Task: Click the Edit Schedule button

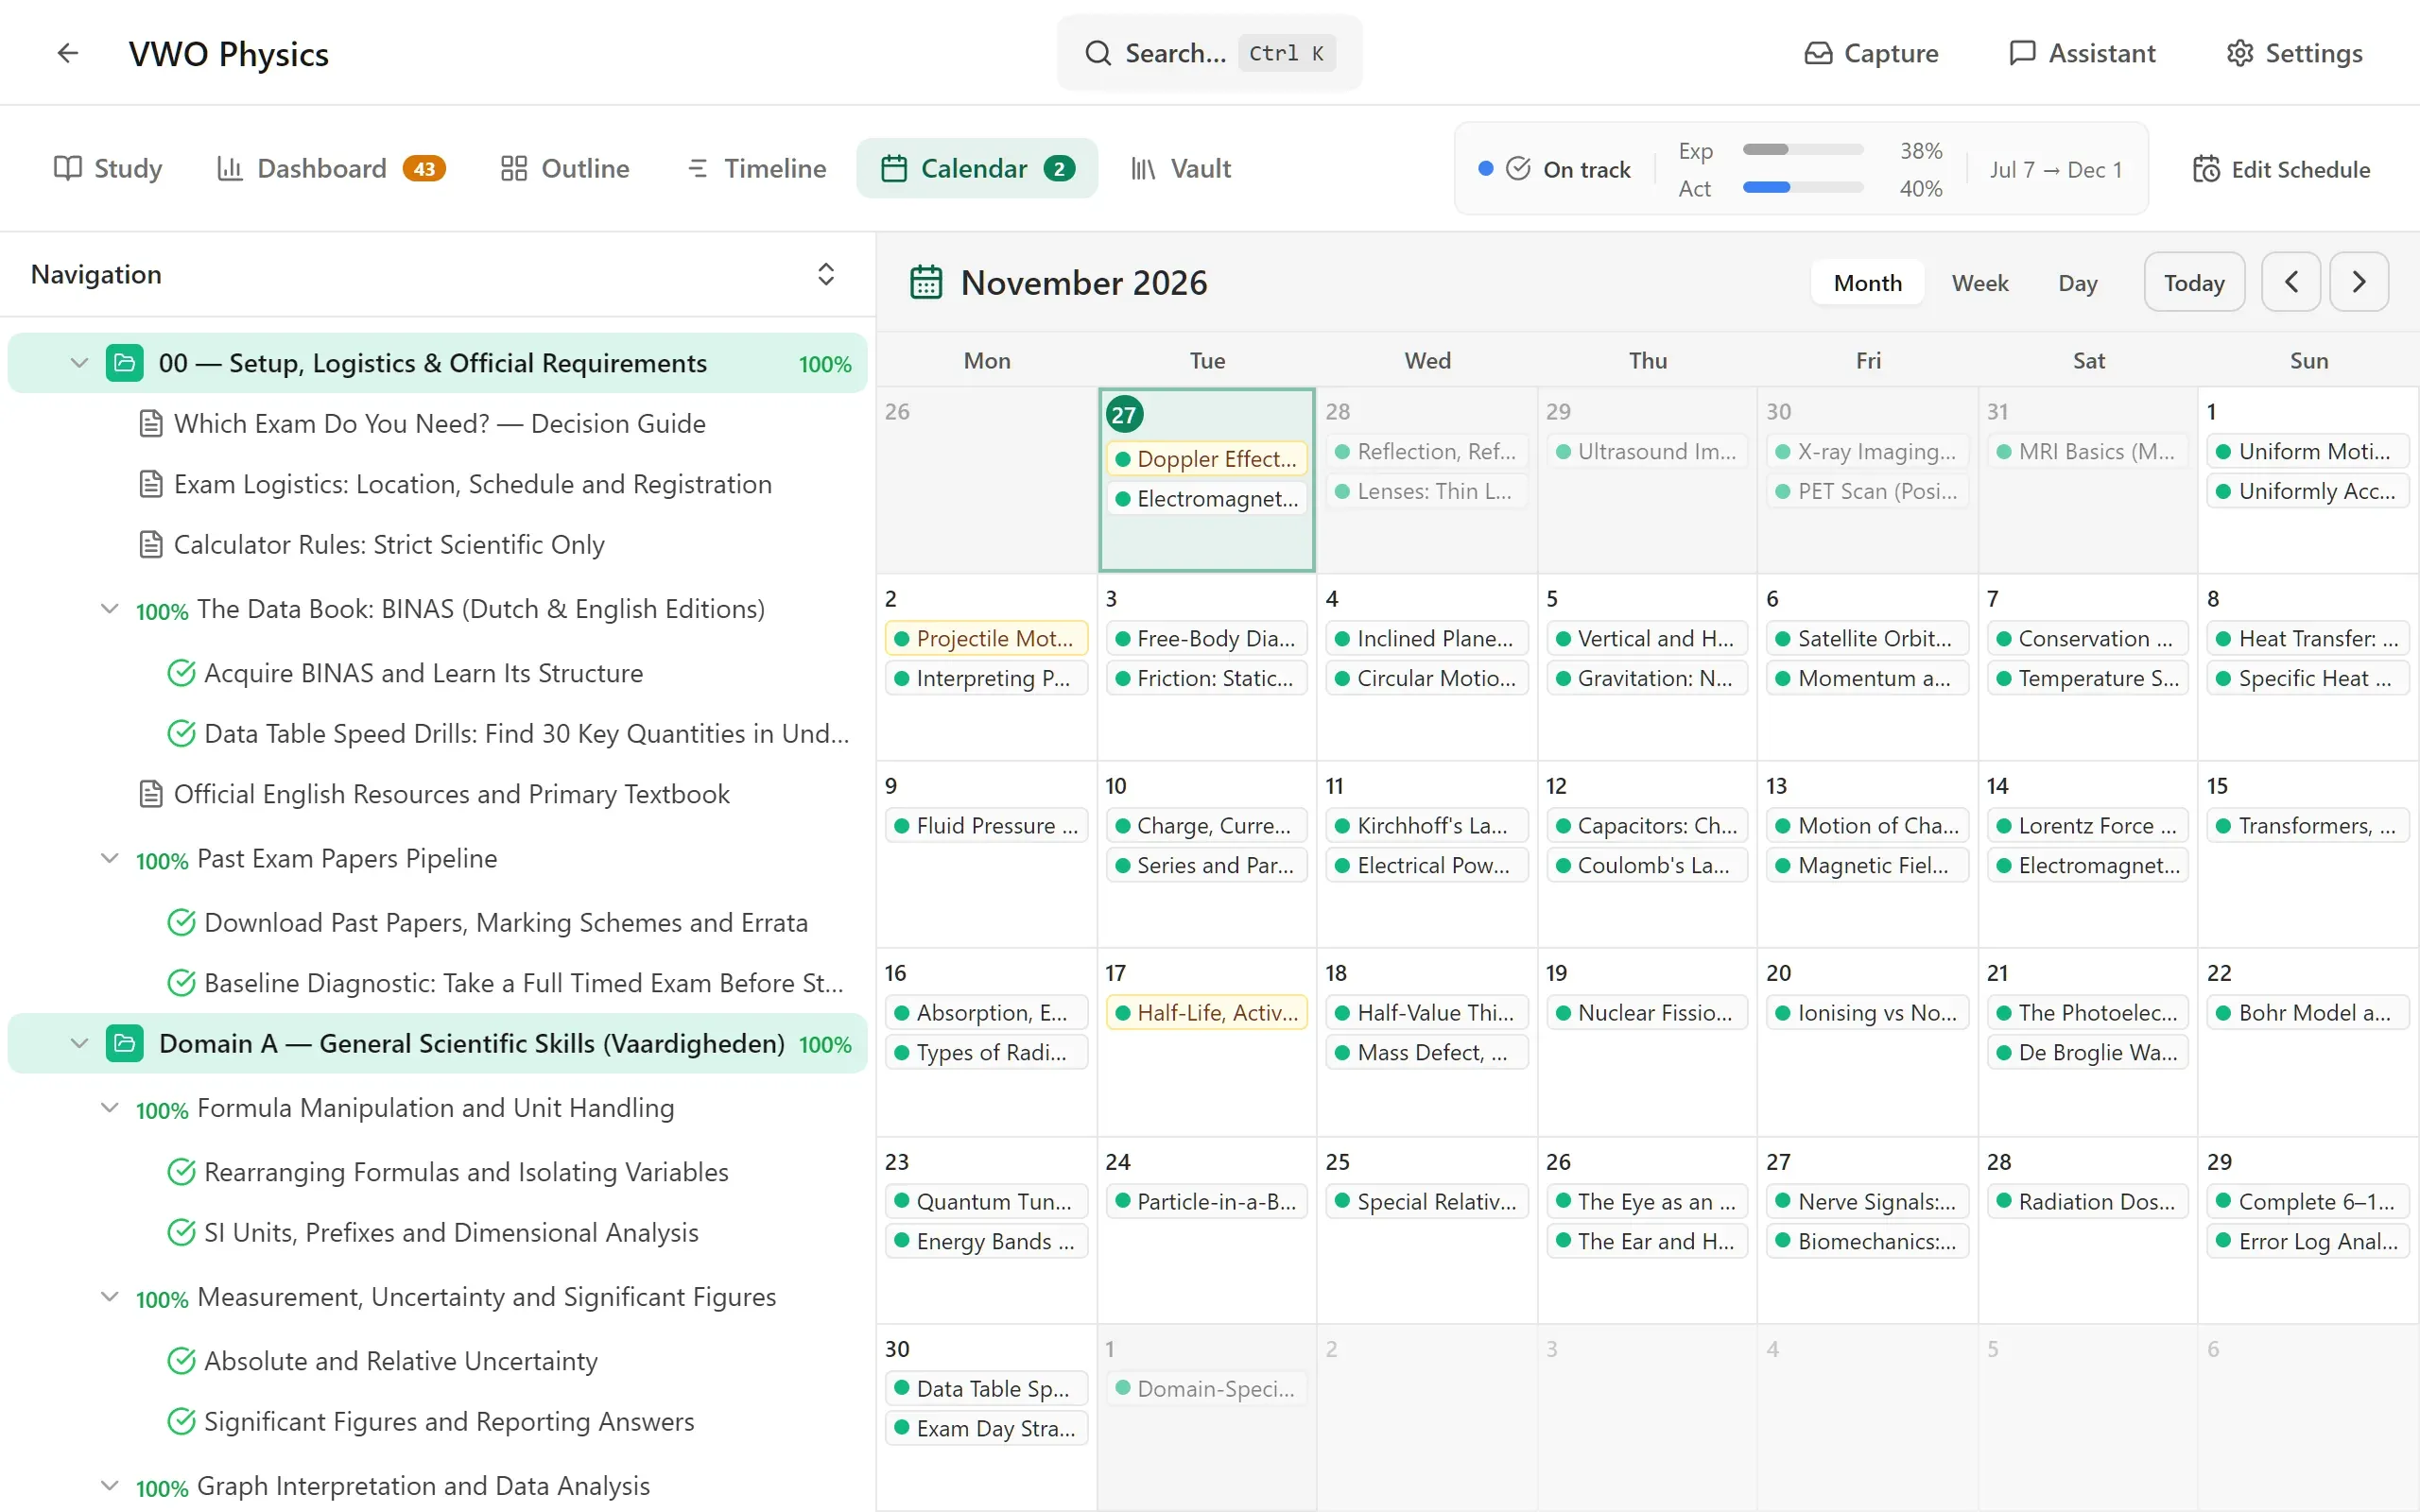Action: pos(2281,169)
